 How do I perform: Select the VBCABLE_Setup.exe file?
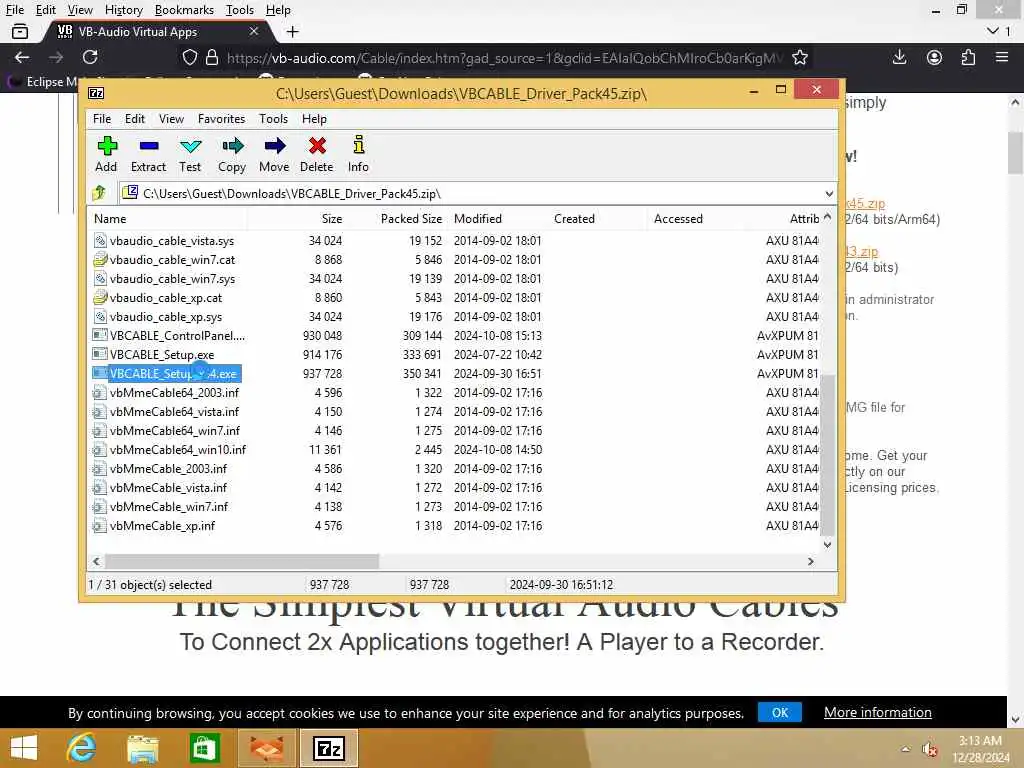(161, 355)
